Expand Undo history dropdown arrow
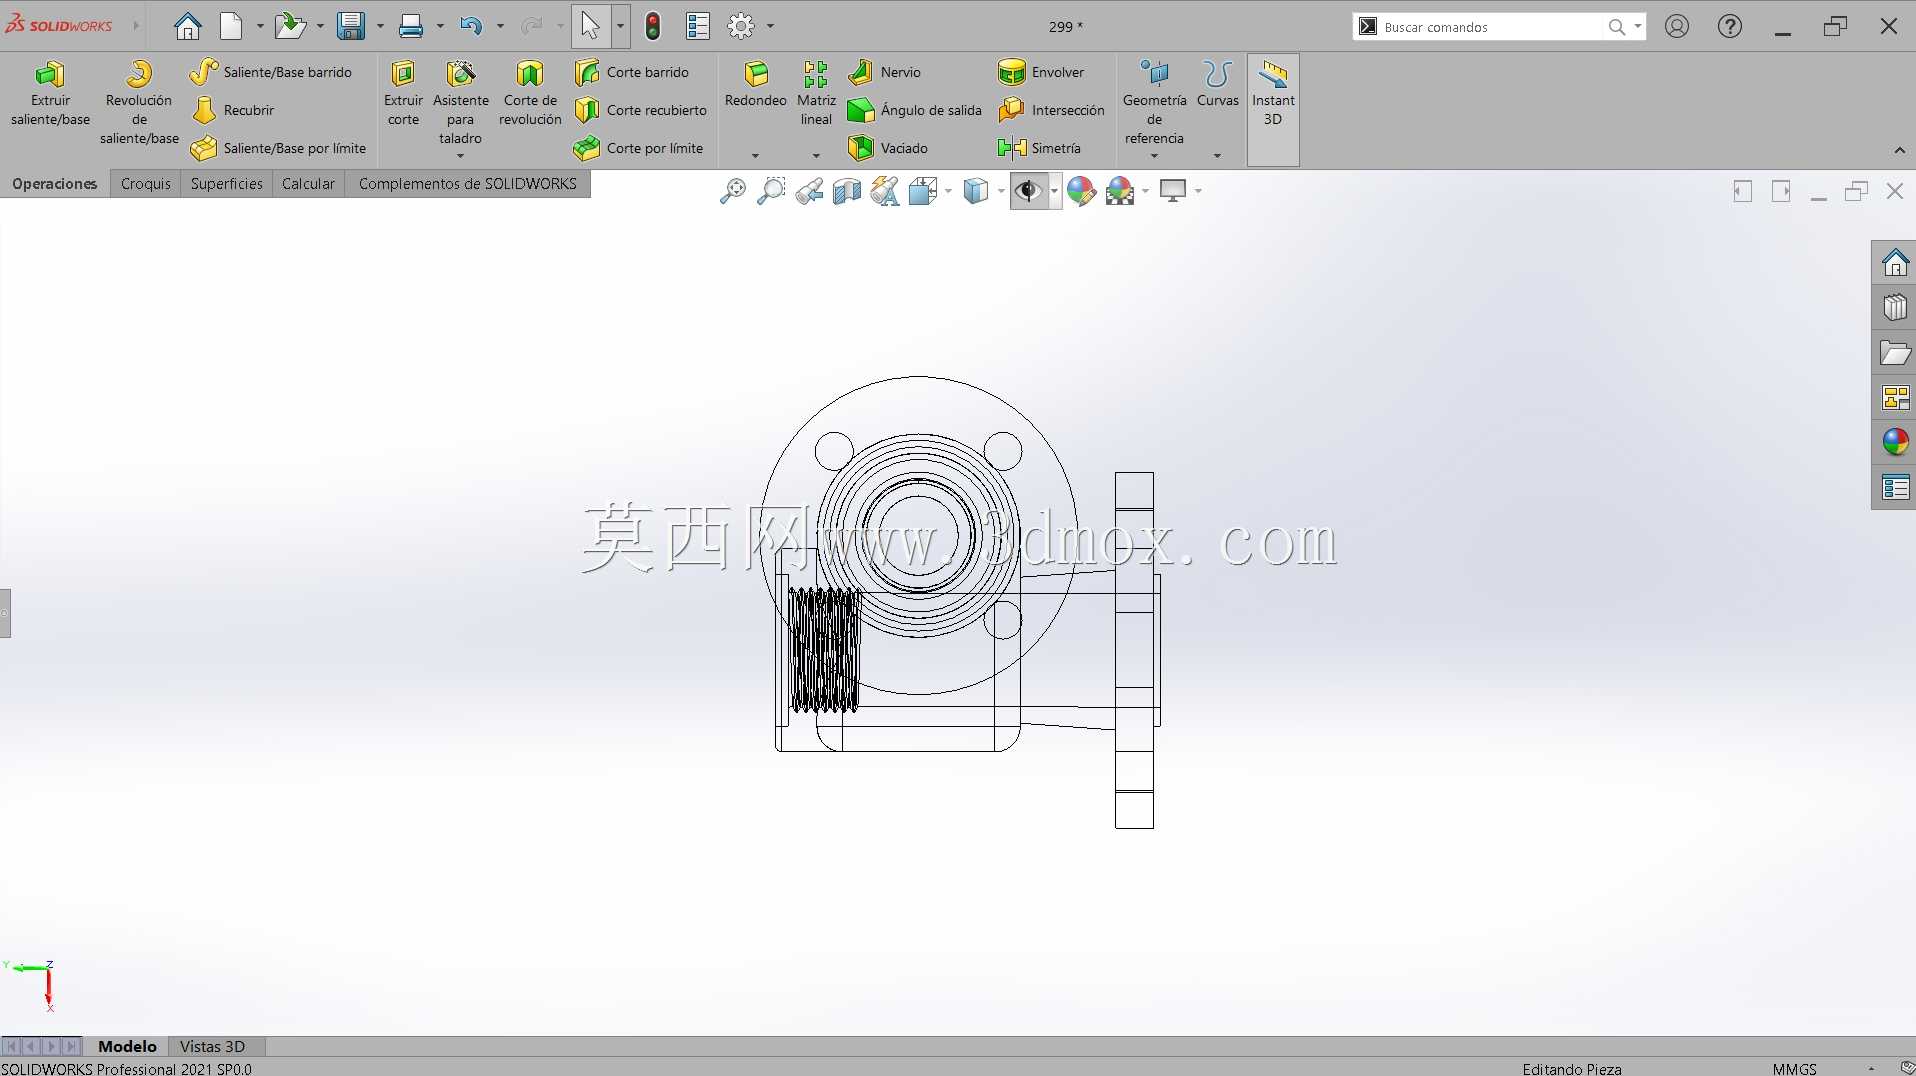Viewport: 1916px width, 1076px height. point(500,26)
